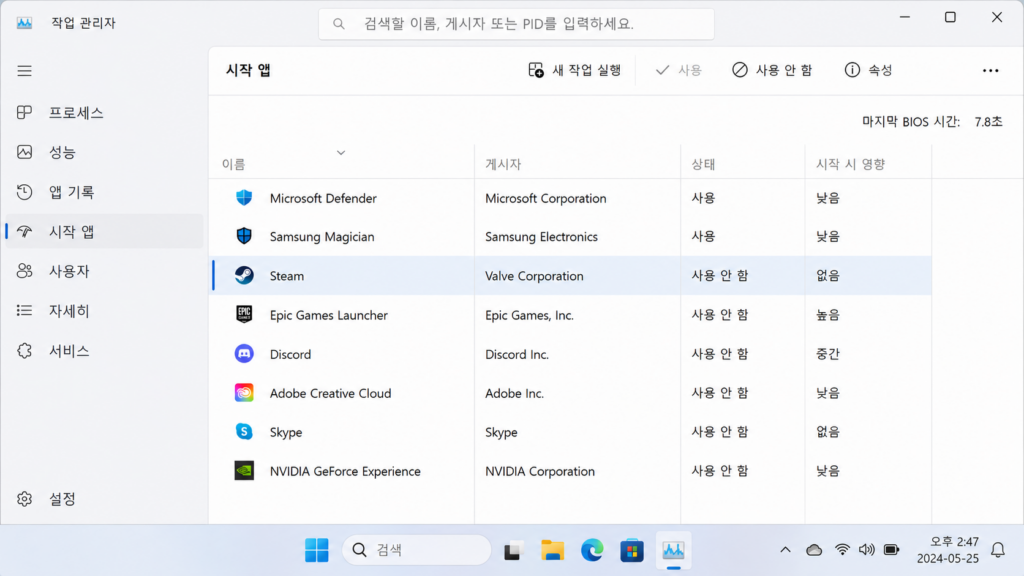
Task: Click the volume speaker tray icon
Action: pyautogui.click(x=867, y=550)
